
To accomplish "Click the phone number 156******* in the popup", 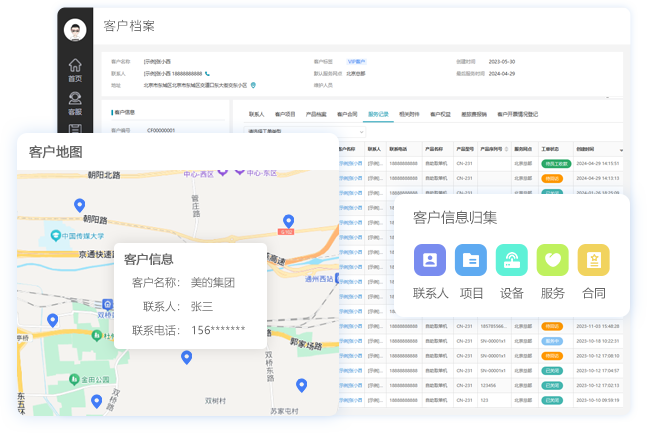I will (x=218, y=330).
